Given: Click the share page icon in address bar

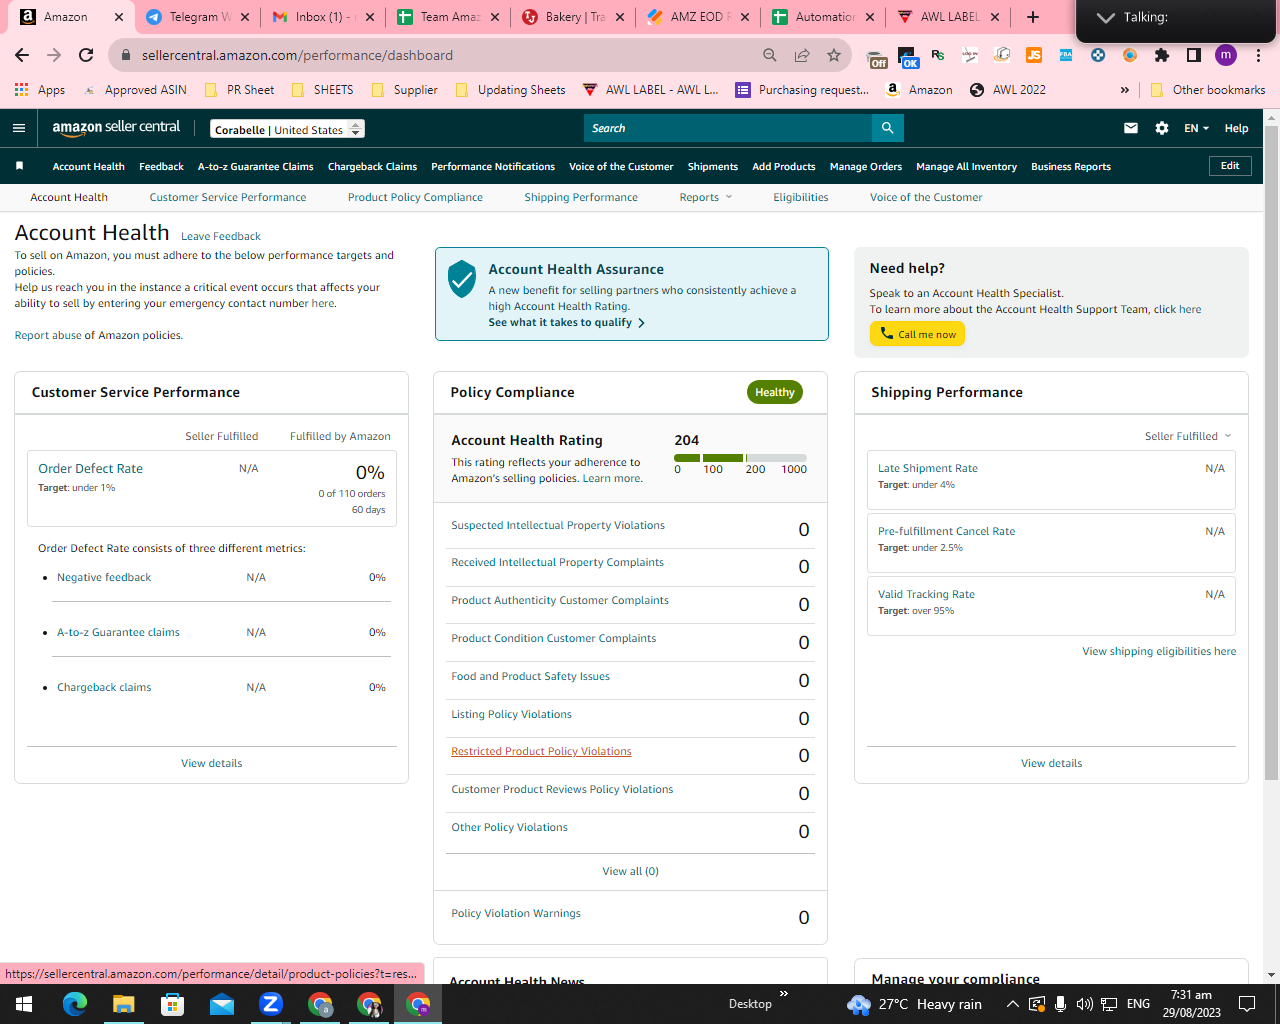Looking at the screenshot, I should coord(802,55).
